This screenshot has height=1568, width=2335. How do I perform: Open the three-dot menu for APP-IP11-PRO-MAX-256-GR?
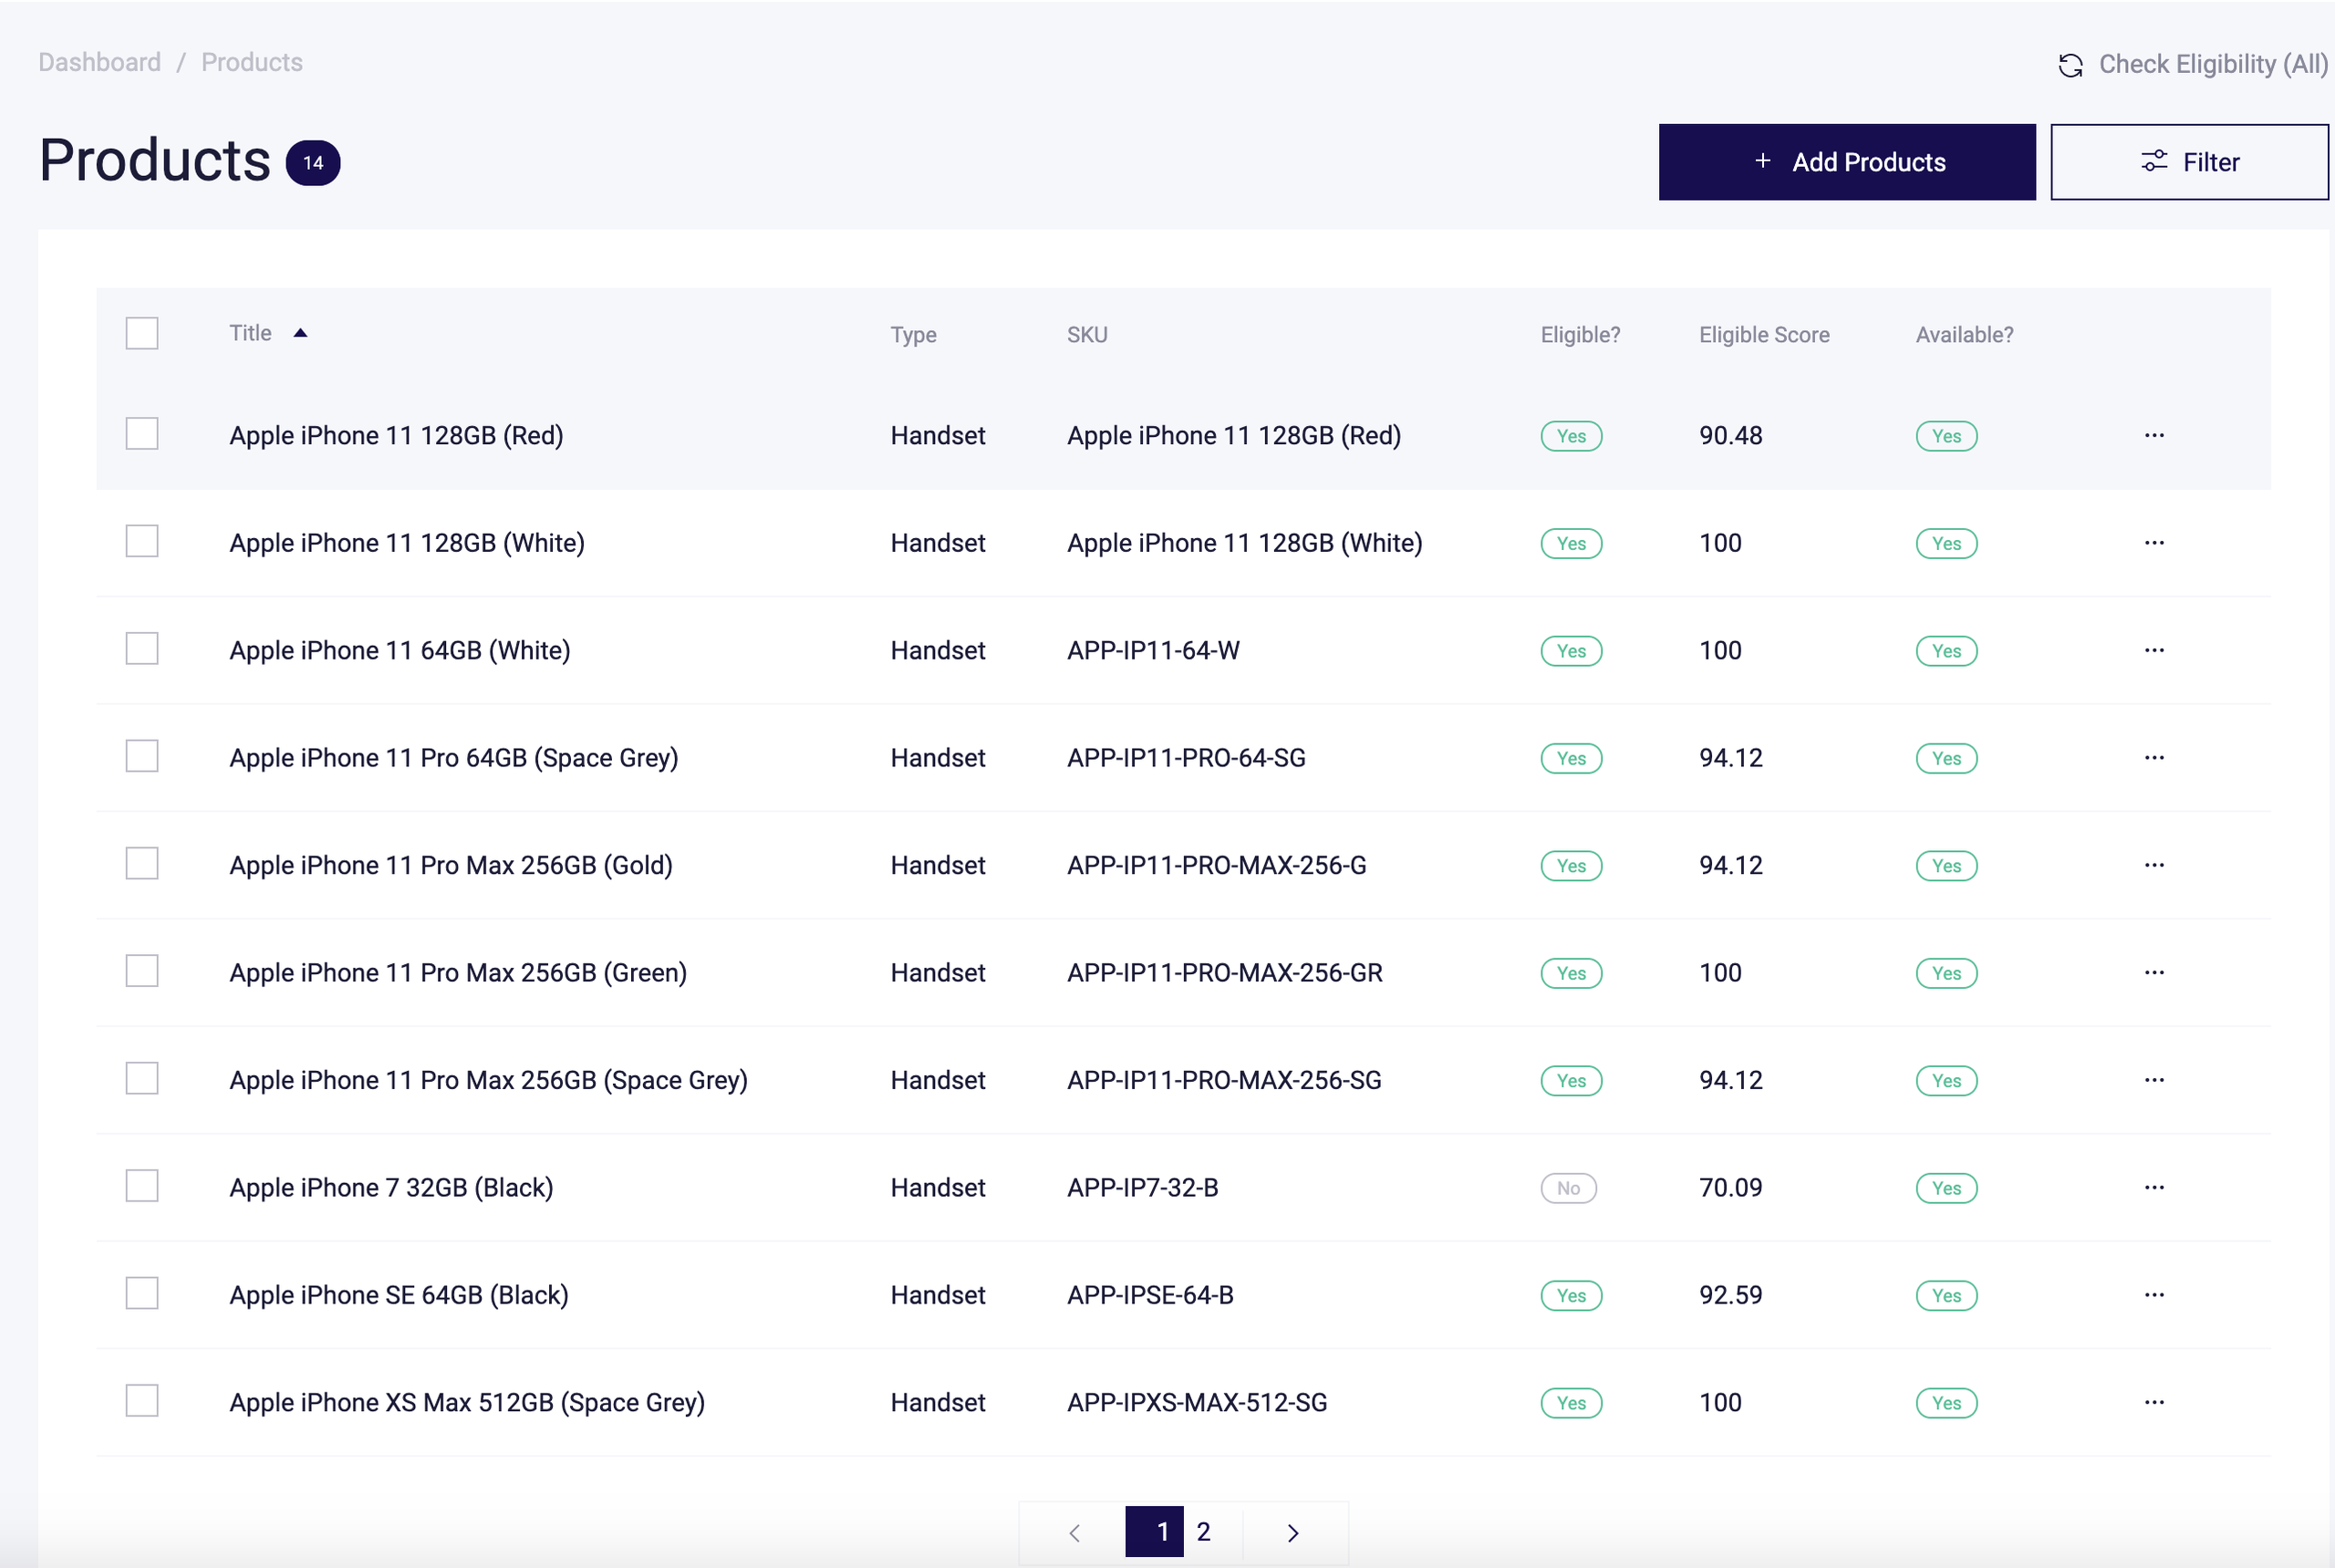2154,973
